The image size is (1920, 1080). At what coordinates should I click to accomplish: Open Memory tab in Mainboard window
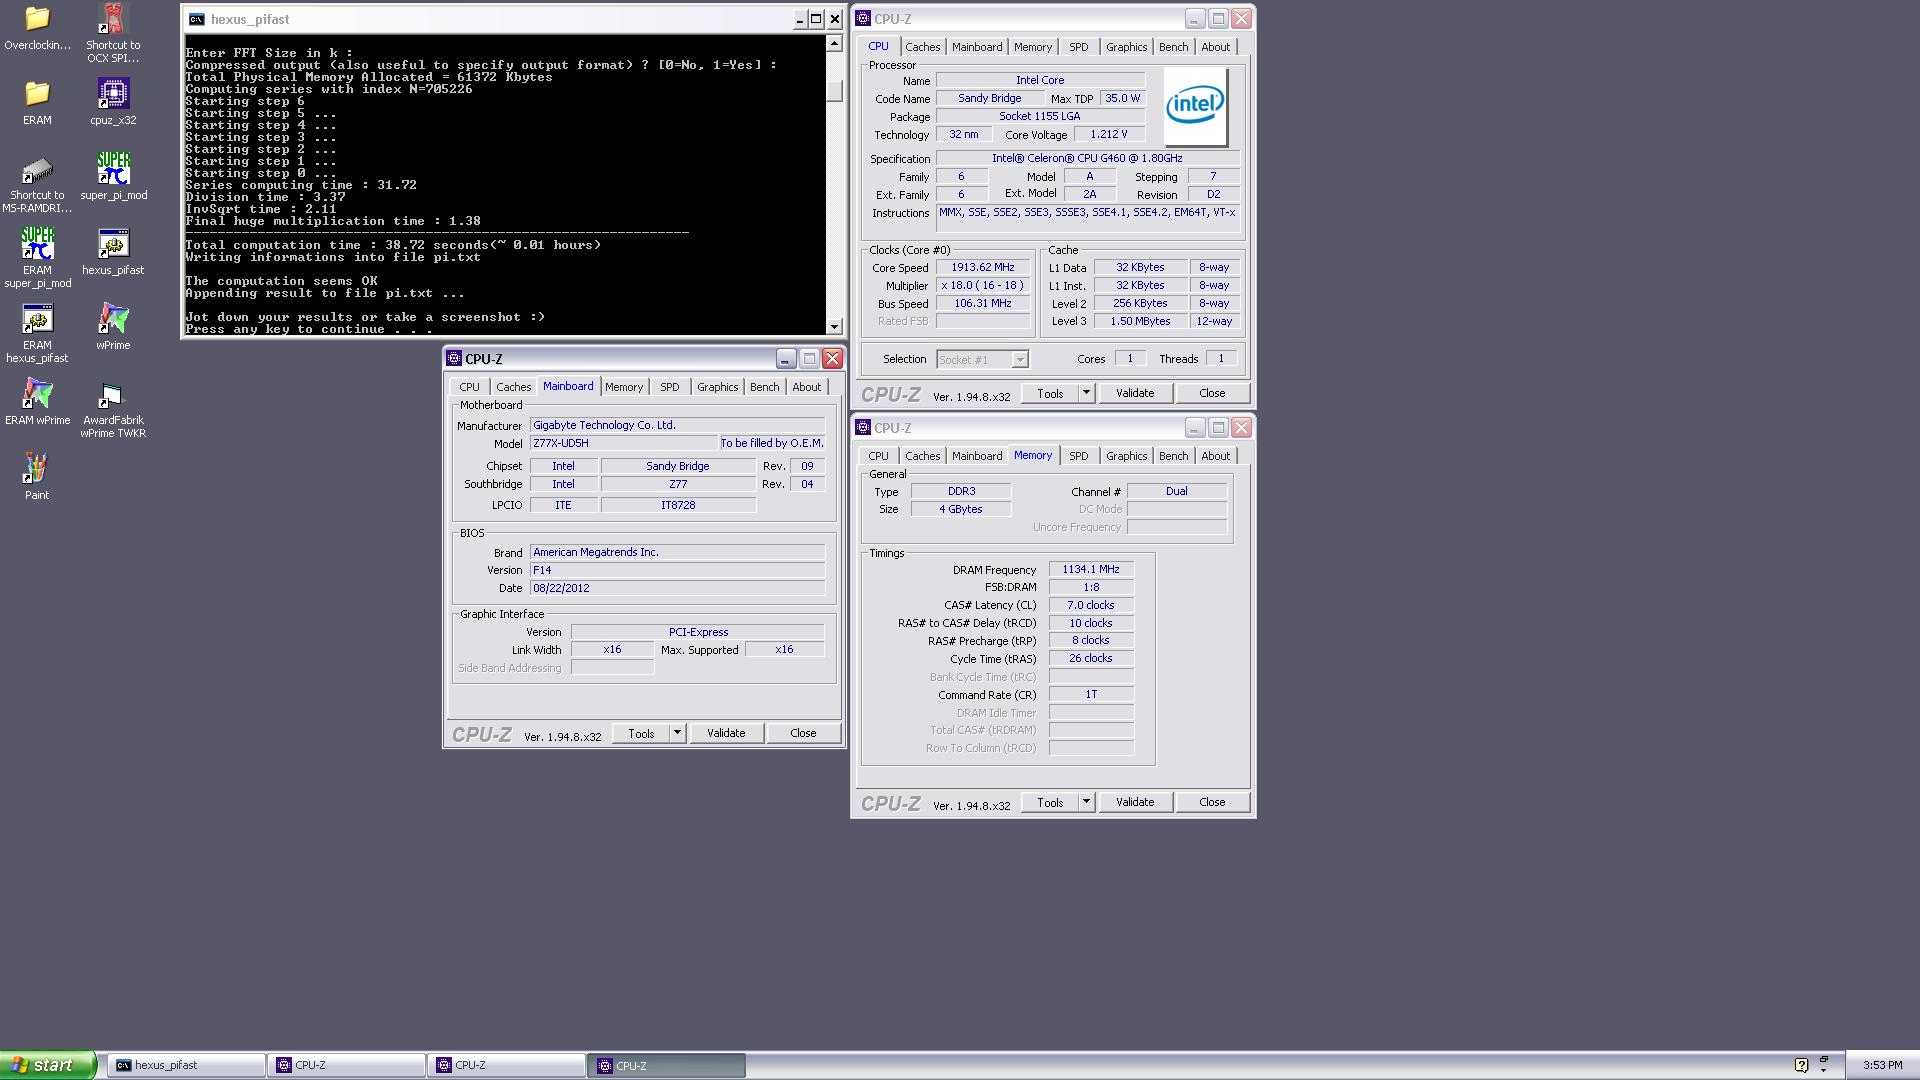(623, 387)
